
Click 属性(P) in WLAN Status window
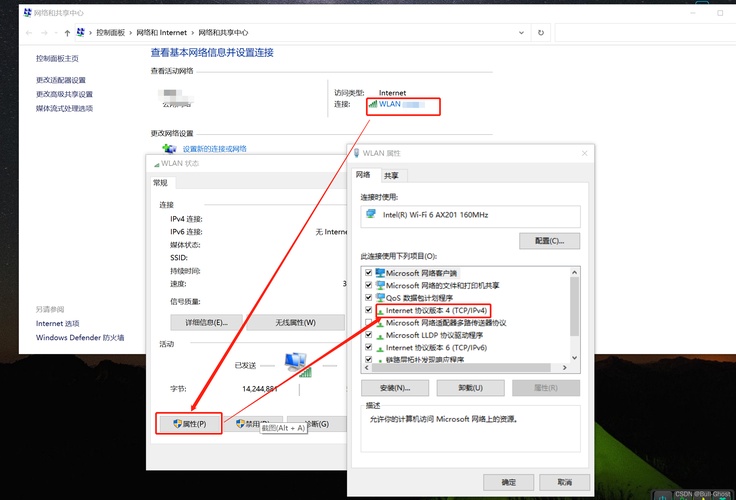click(190, 424)
